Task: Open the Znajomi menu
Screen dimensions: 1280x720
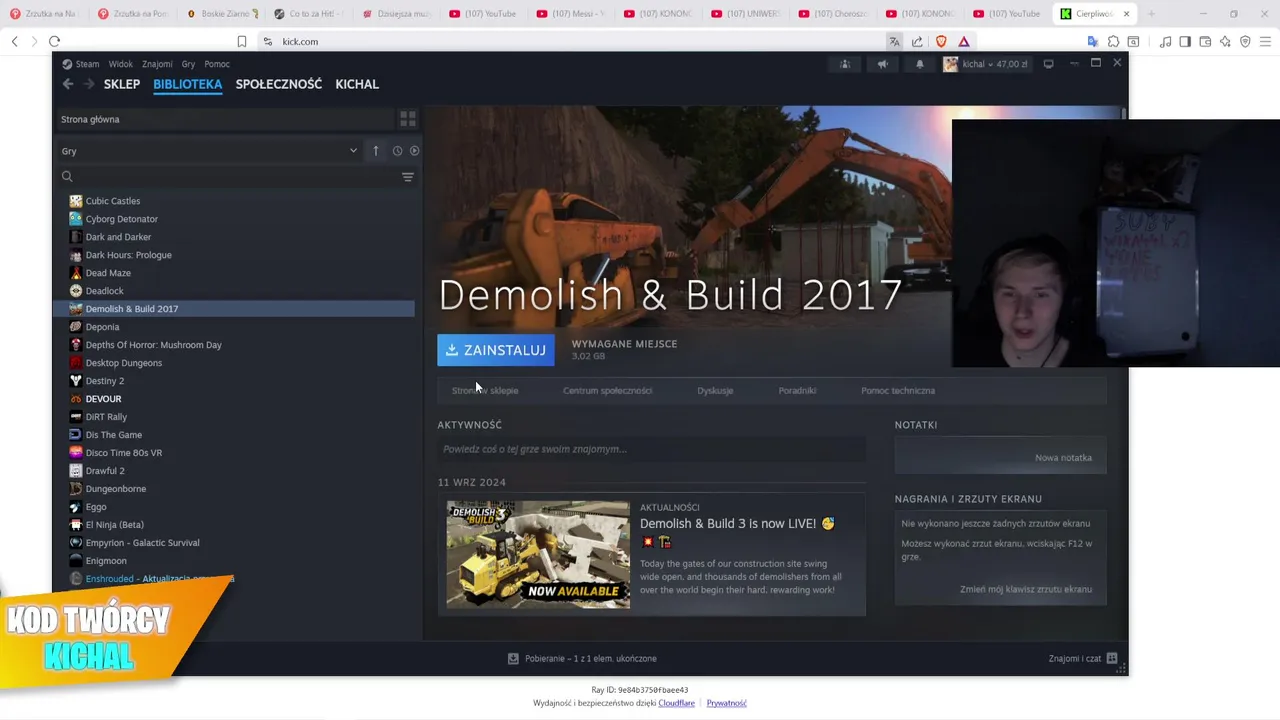Action: (x=157, y=64)
